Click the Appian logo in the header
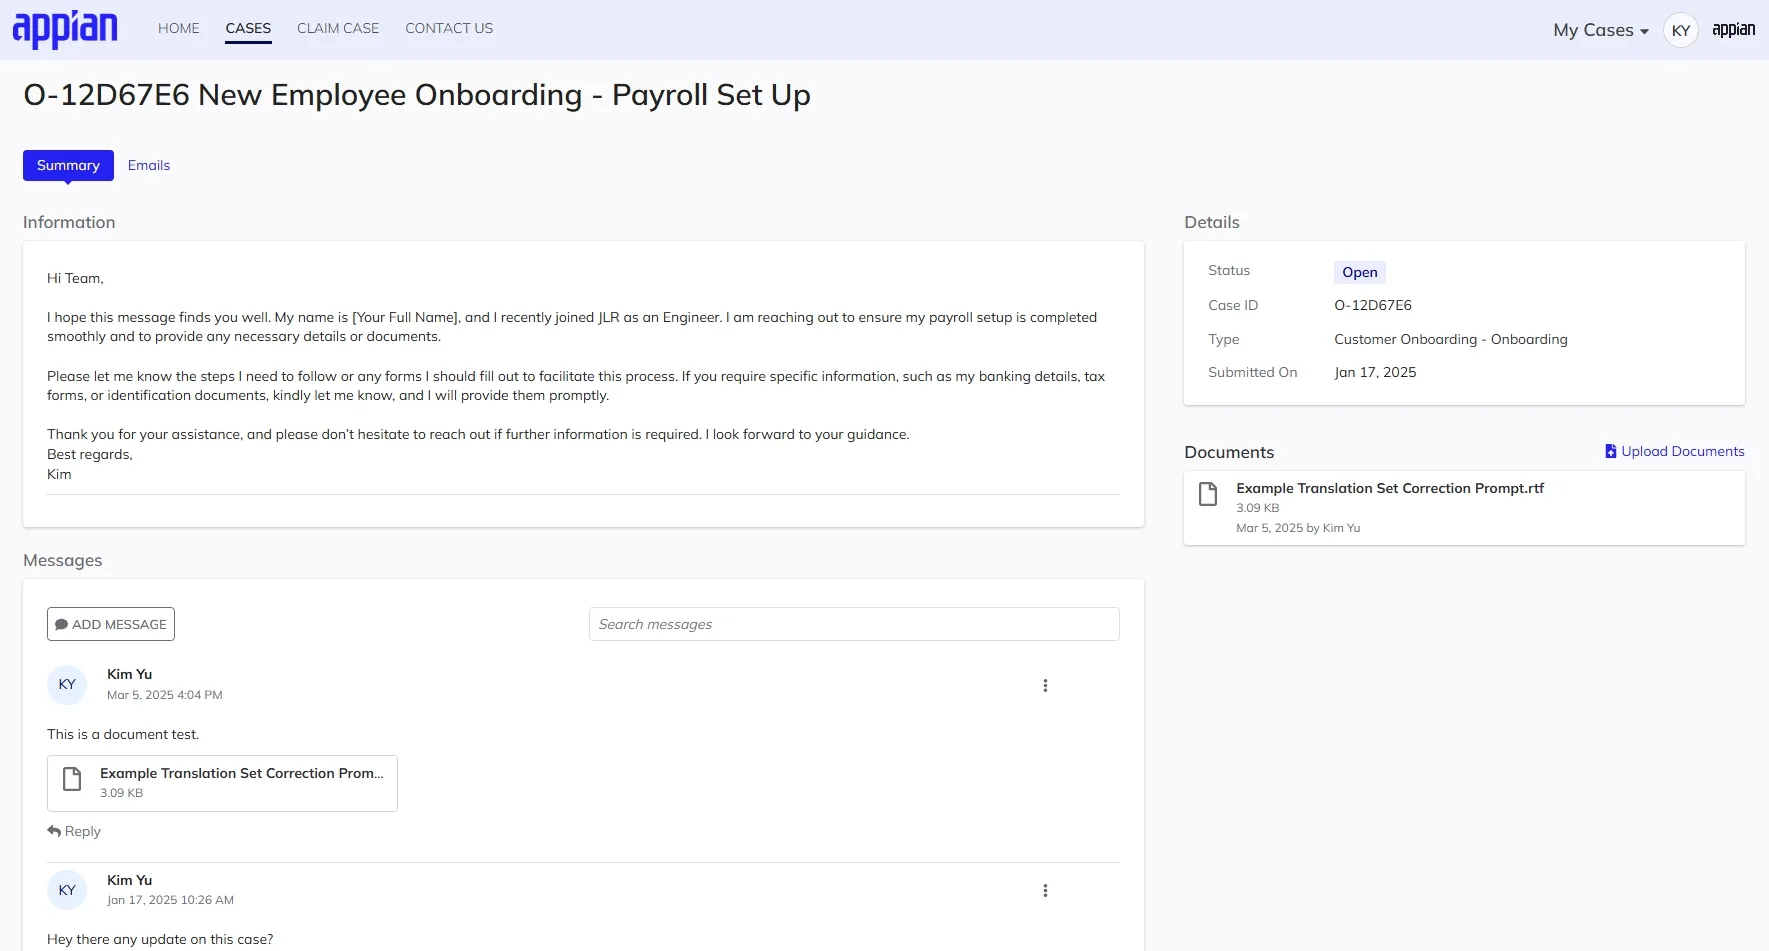 pyautogui.click(x=64, y=29)
